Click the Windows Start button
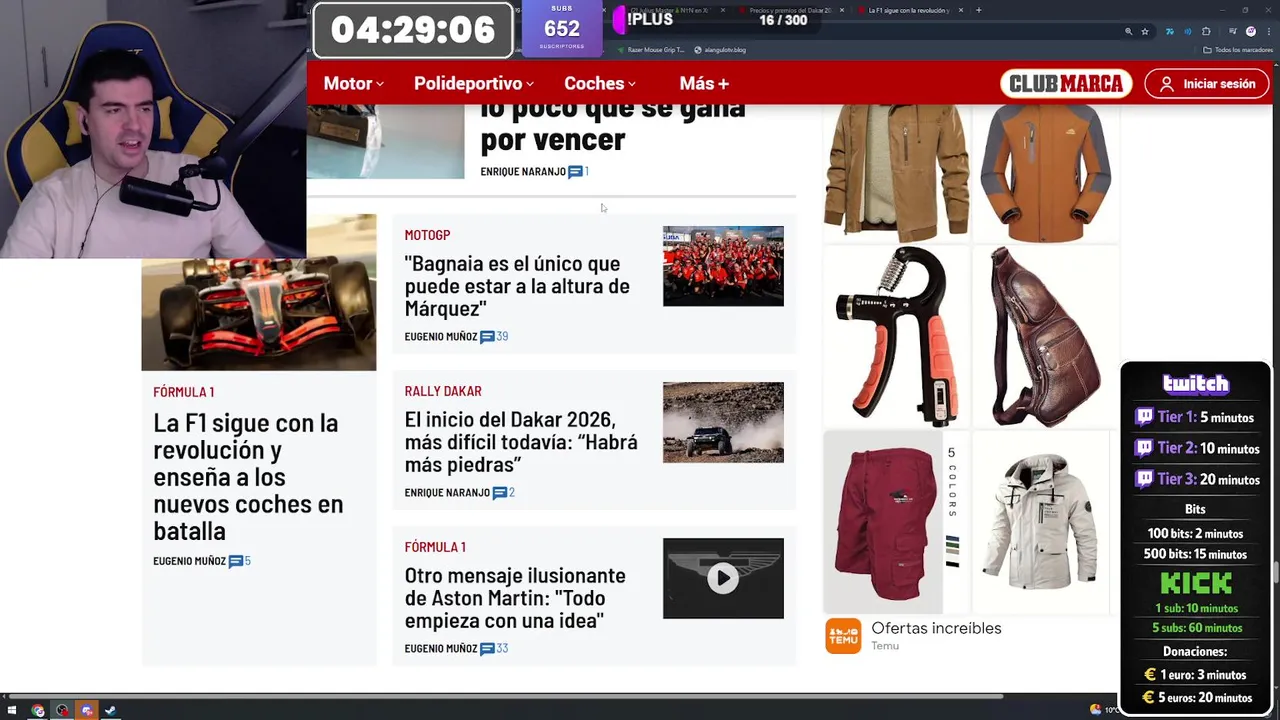Viewport: 1280px width, 720px height. tap(12, 711)
